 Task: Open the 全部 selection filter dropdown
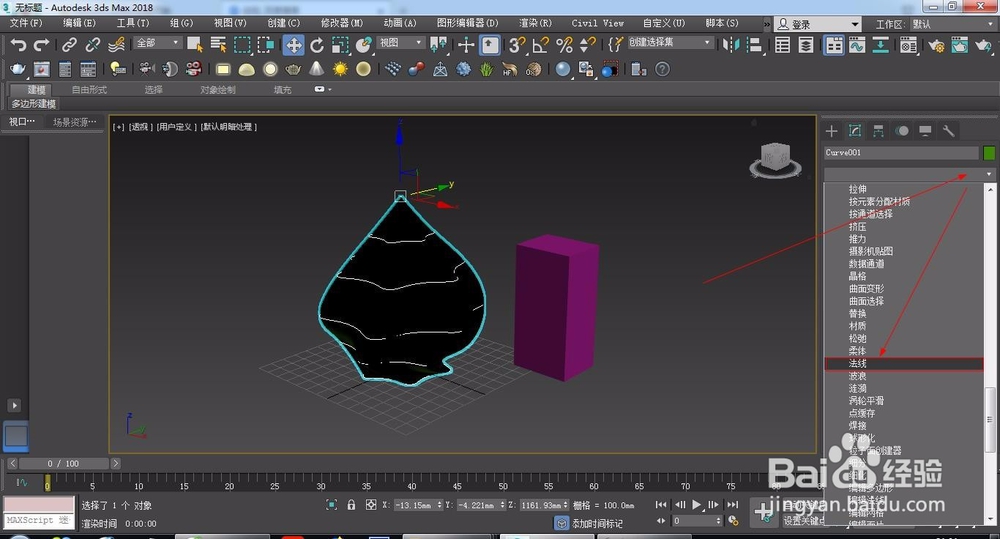tap(158, 43)
